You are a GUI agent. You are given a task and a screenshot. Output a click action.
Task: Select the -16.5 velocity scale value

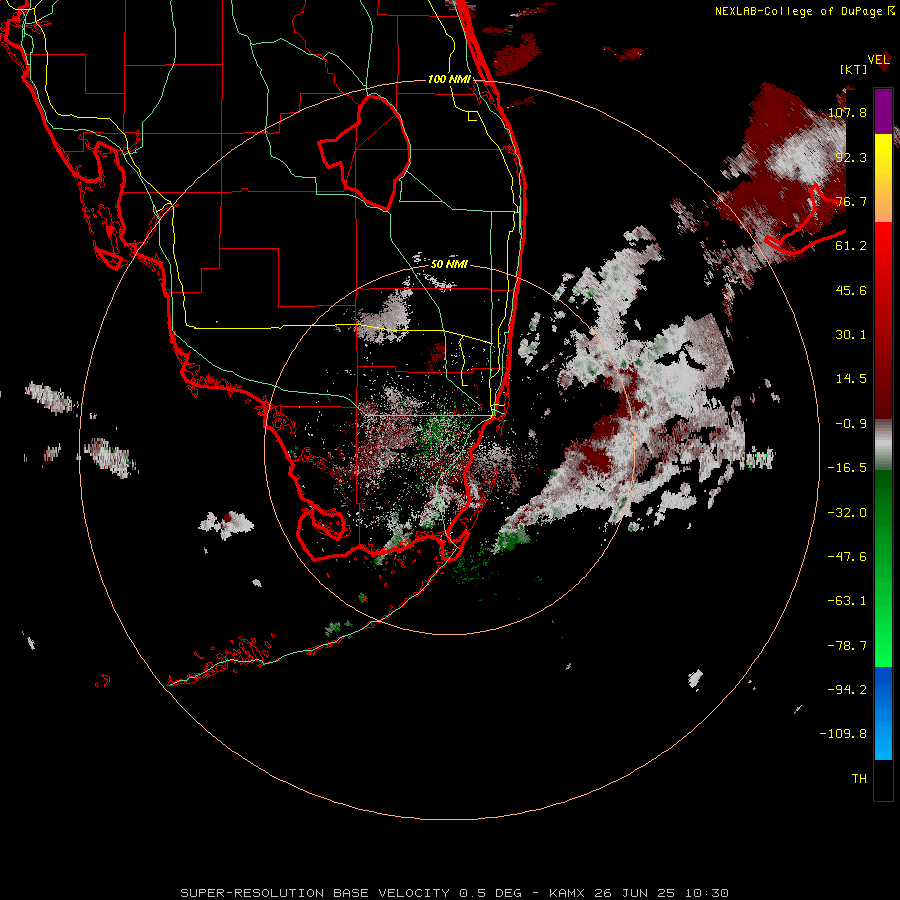click(x=847, y=468)
